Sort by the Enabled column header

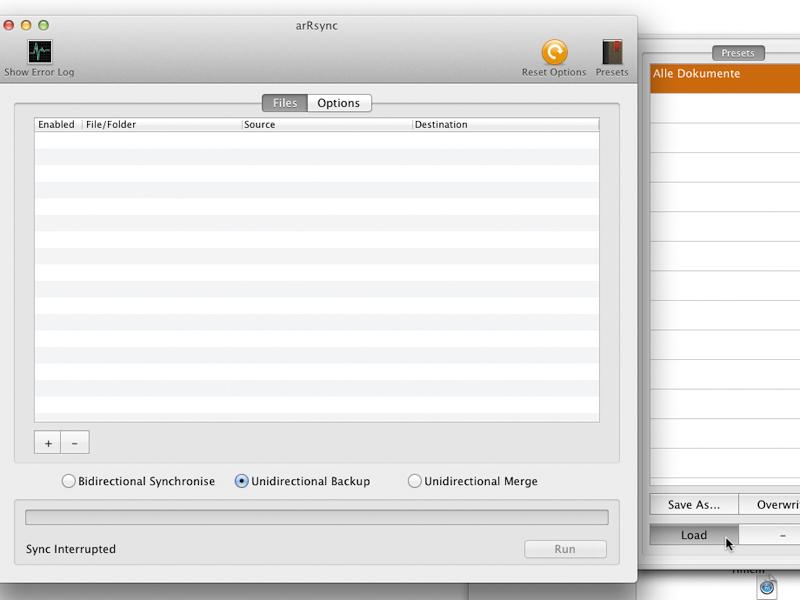click(x=58, y=124)
